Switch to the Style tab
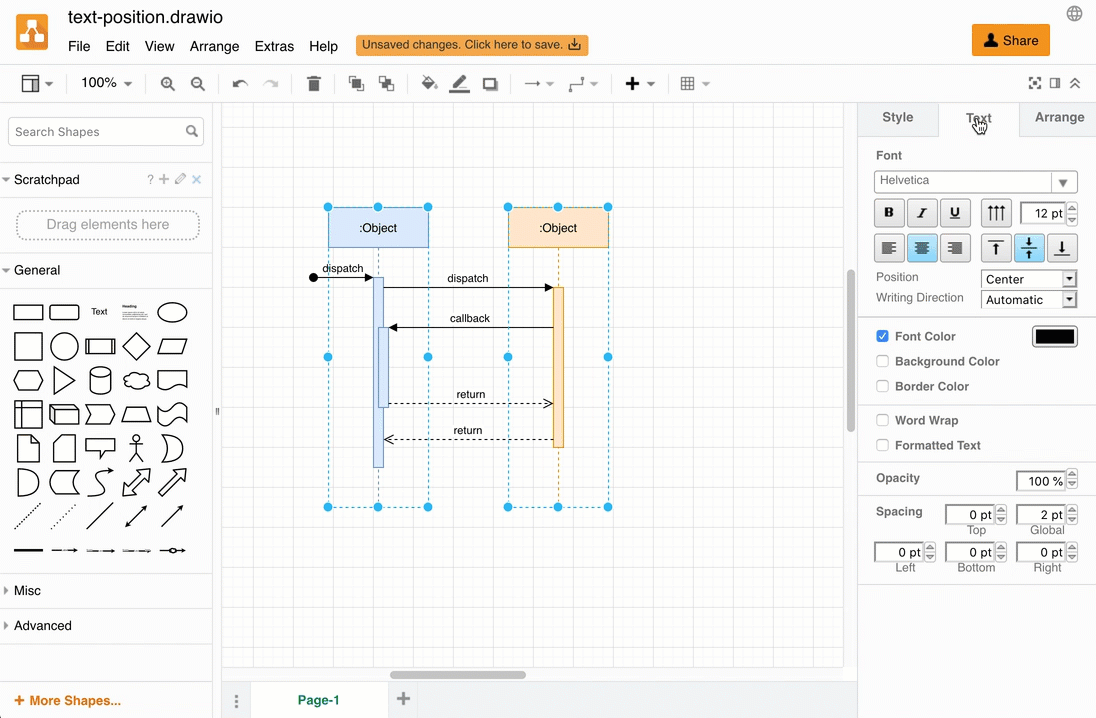The image size is (1096, 718). tap(897, 117)
